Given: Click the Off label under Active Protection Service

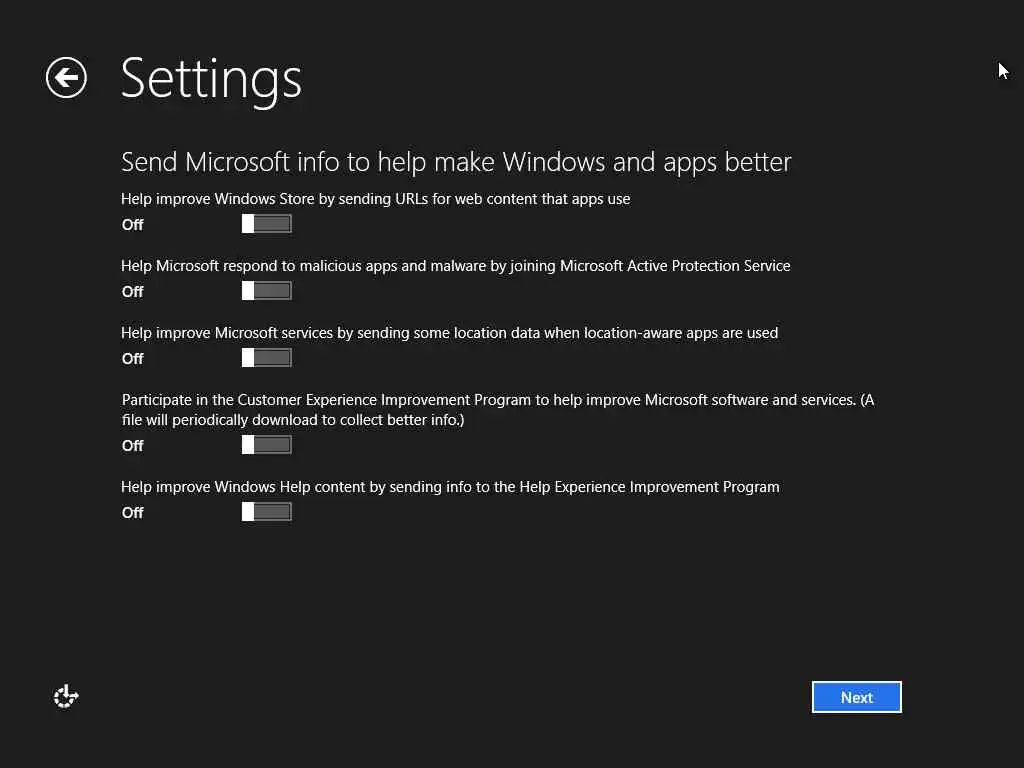Looking at the screenshot, I should coord(133,292).
